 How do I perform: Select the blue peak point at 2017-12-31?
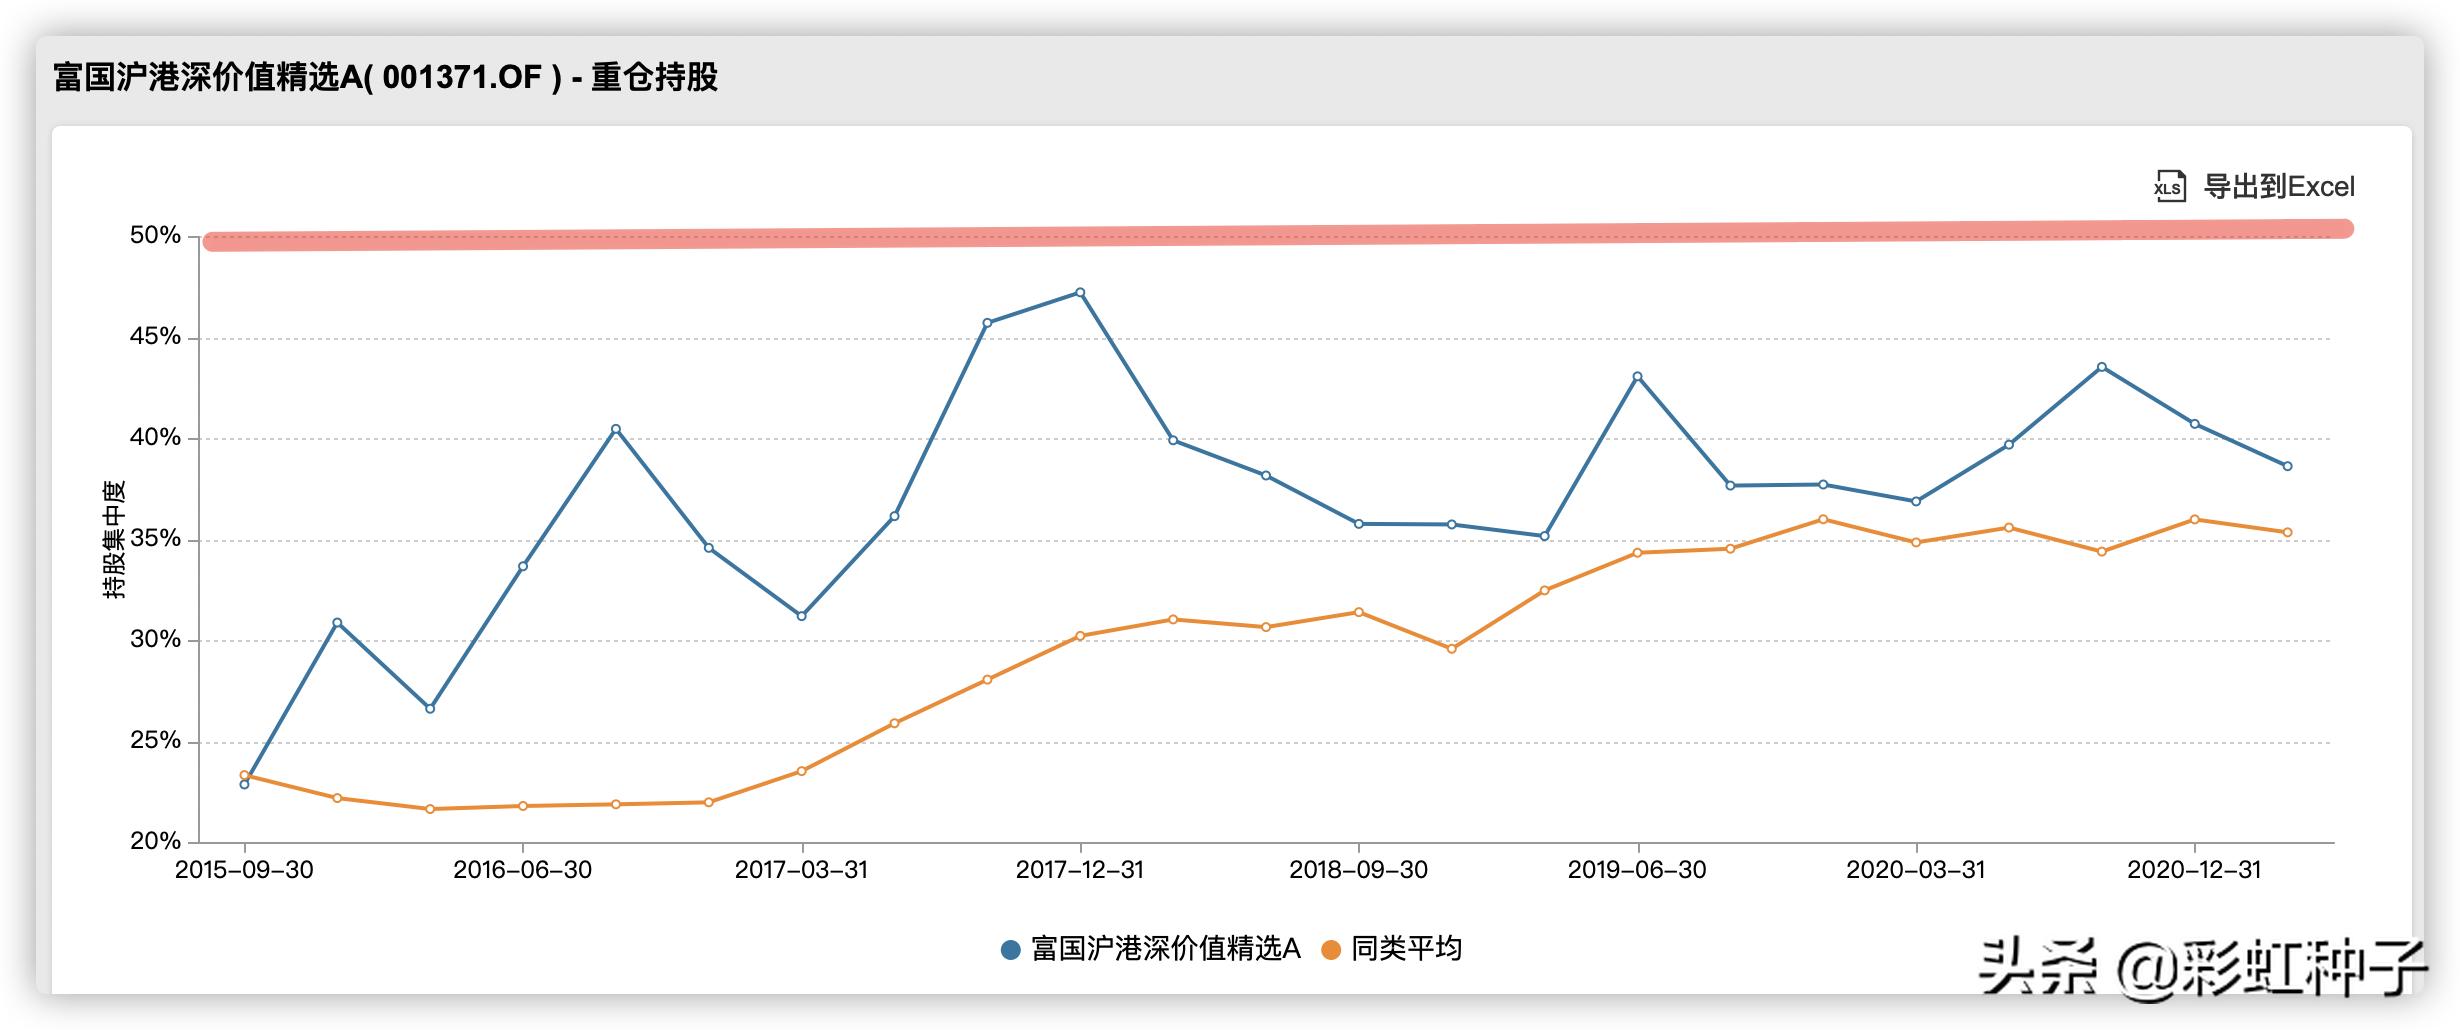pos(1080,293)
